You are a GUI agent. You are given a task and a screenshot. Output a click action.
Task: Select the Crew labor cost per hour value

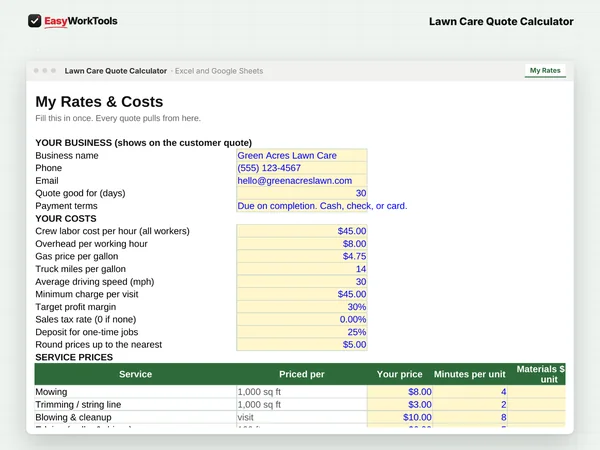(302, 231)
